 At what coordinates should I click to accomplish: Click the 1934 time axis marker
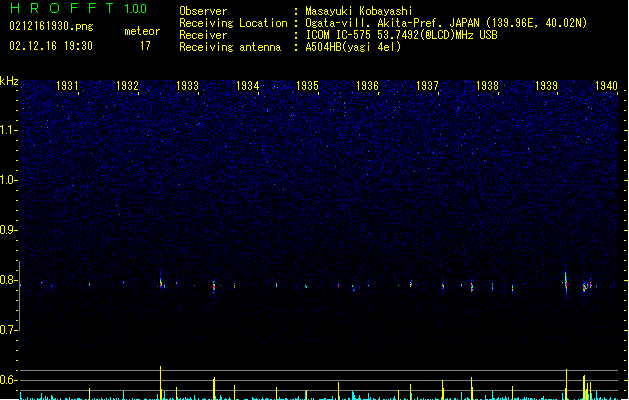tap(248, 86)
